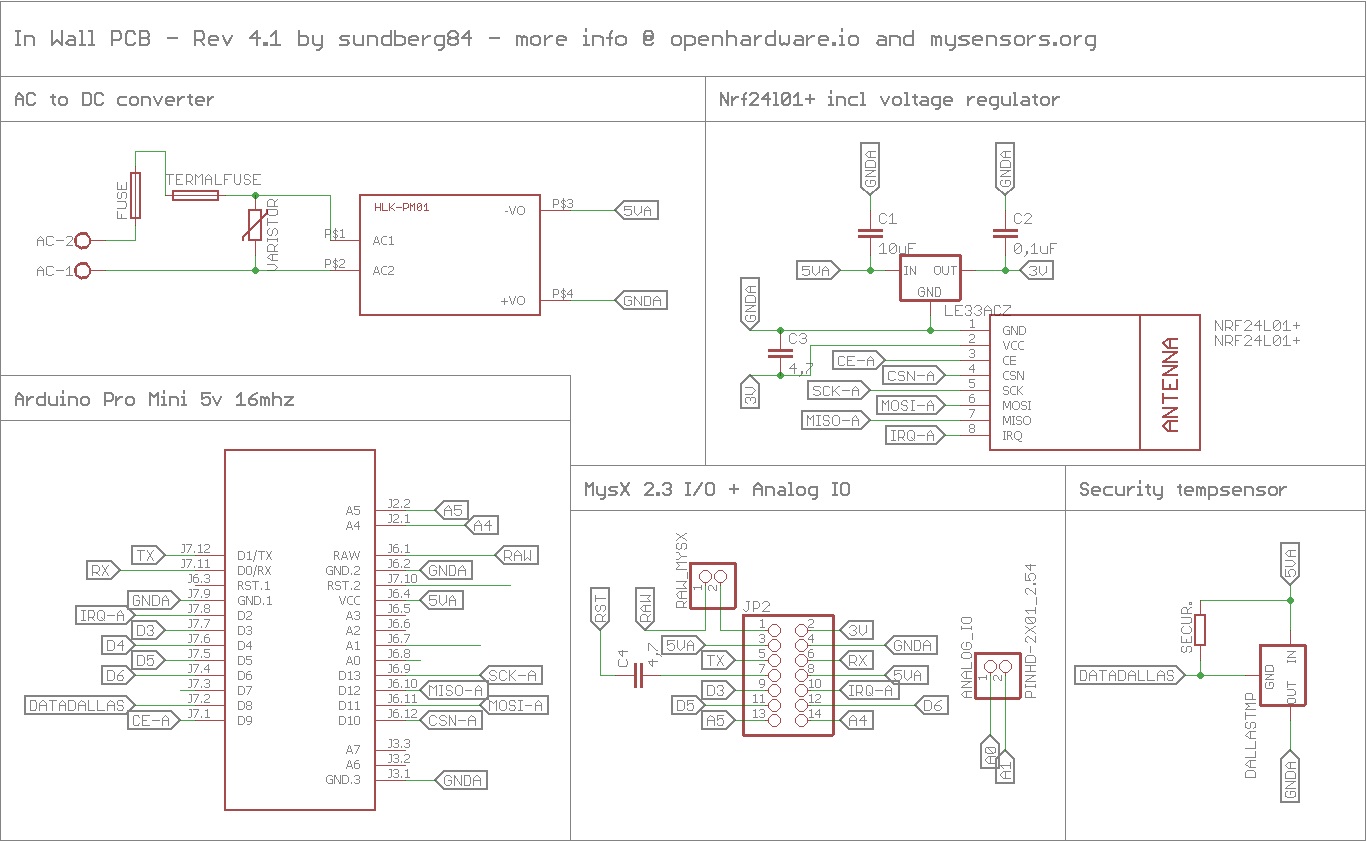Click the JP2 14-pin header
1367x842 pixels.
[788, 677]
